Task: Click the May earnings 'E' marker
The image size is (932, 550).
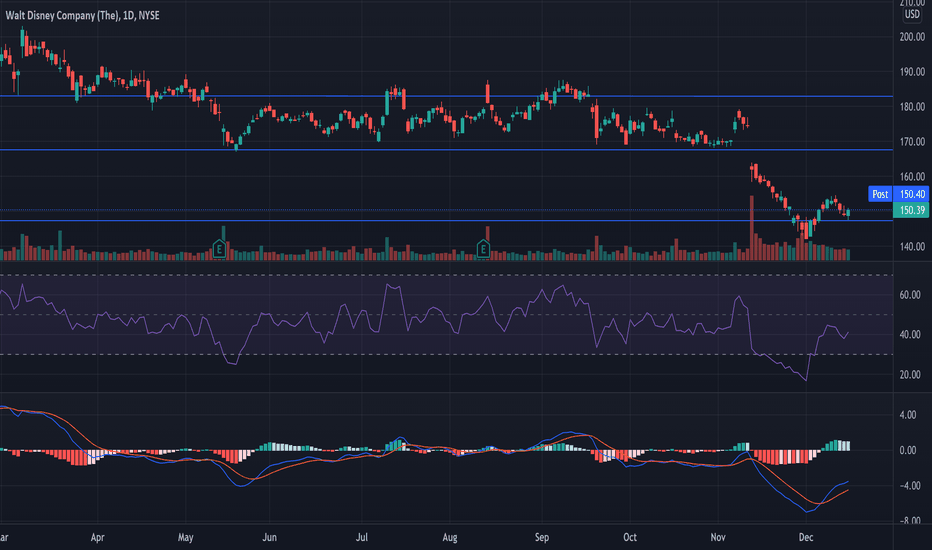Action: (x=219, y=249)
